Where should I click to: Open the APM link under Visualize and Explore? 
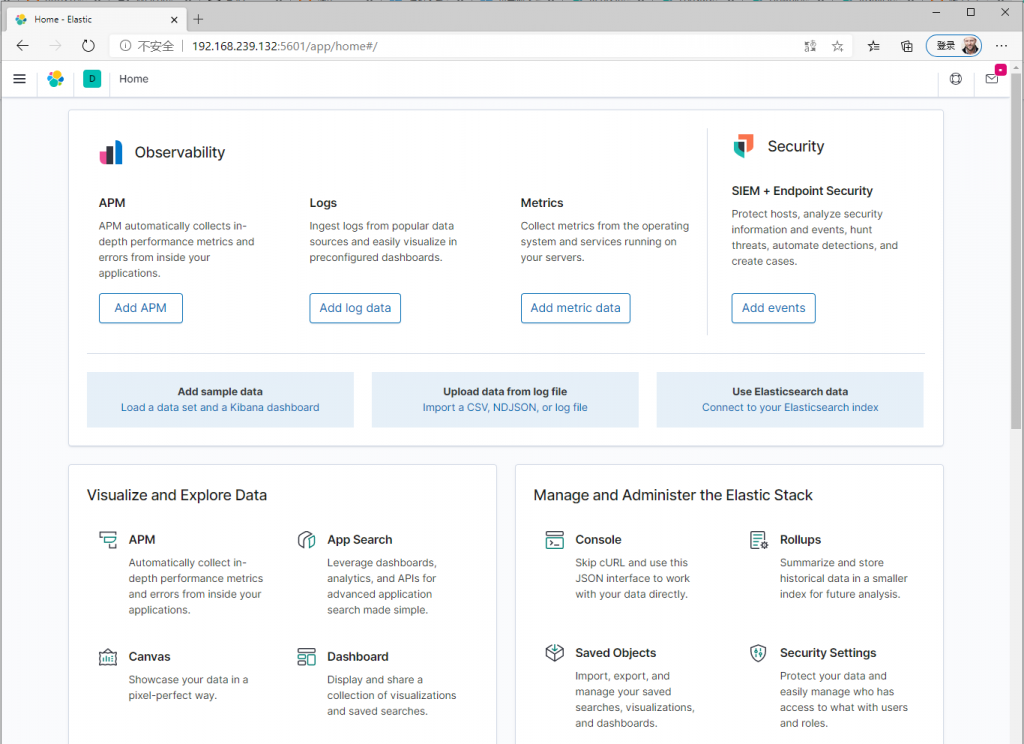(x=142, y=540)
